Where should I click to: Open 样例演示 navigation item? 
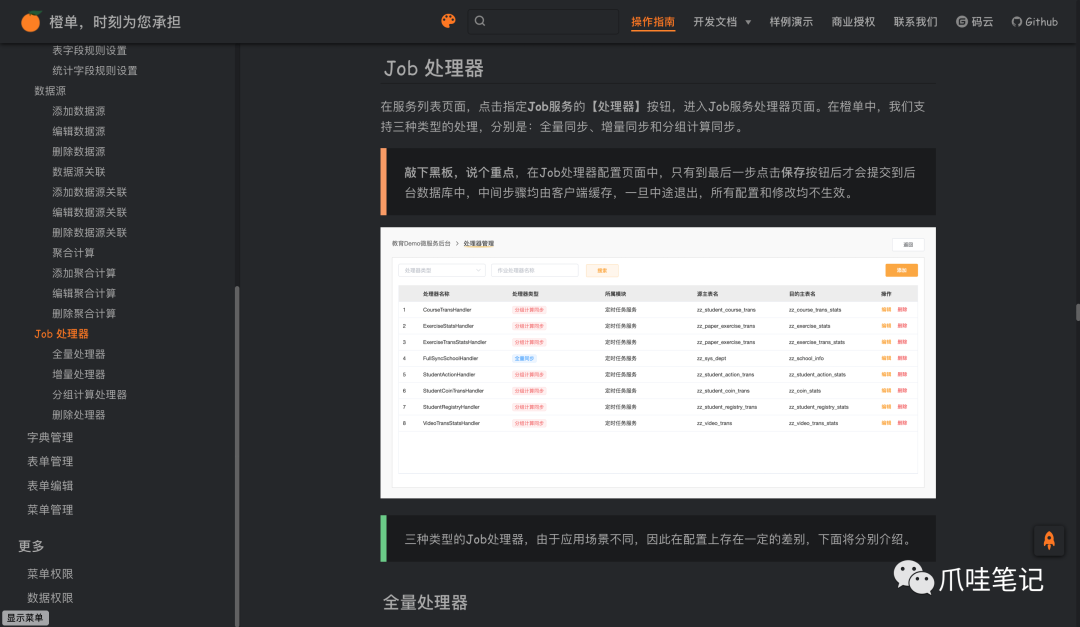(x=791, y=22)
